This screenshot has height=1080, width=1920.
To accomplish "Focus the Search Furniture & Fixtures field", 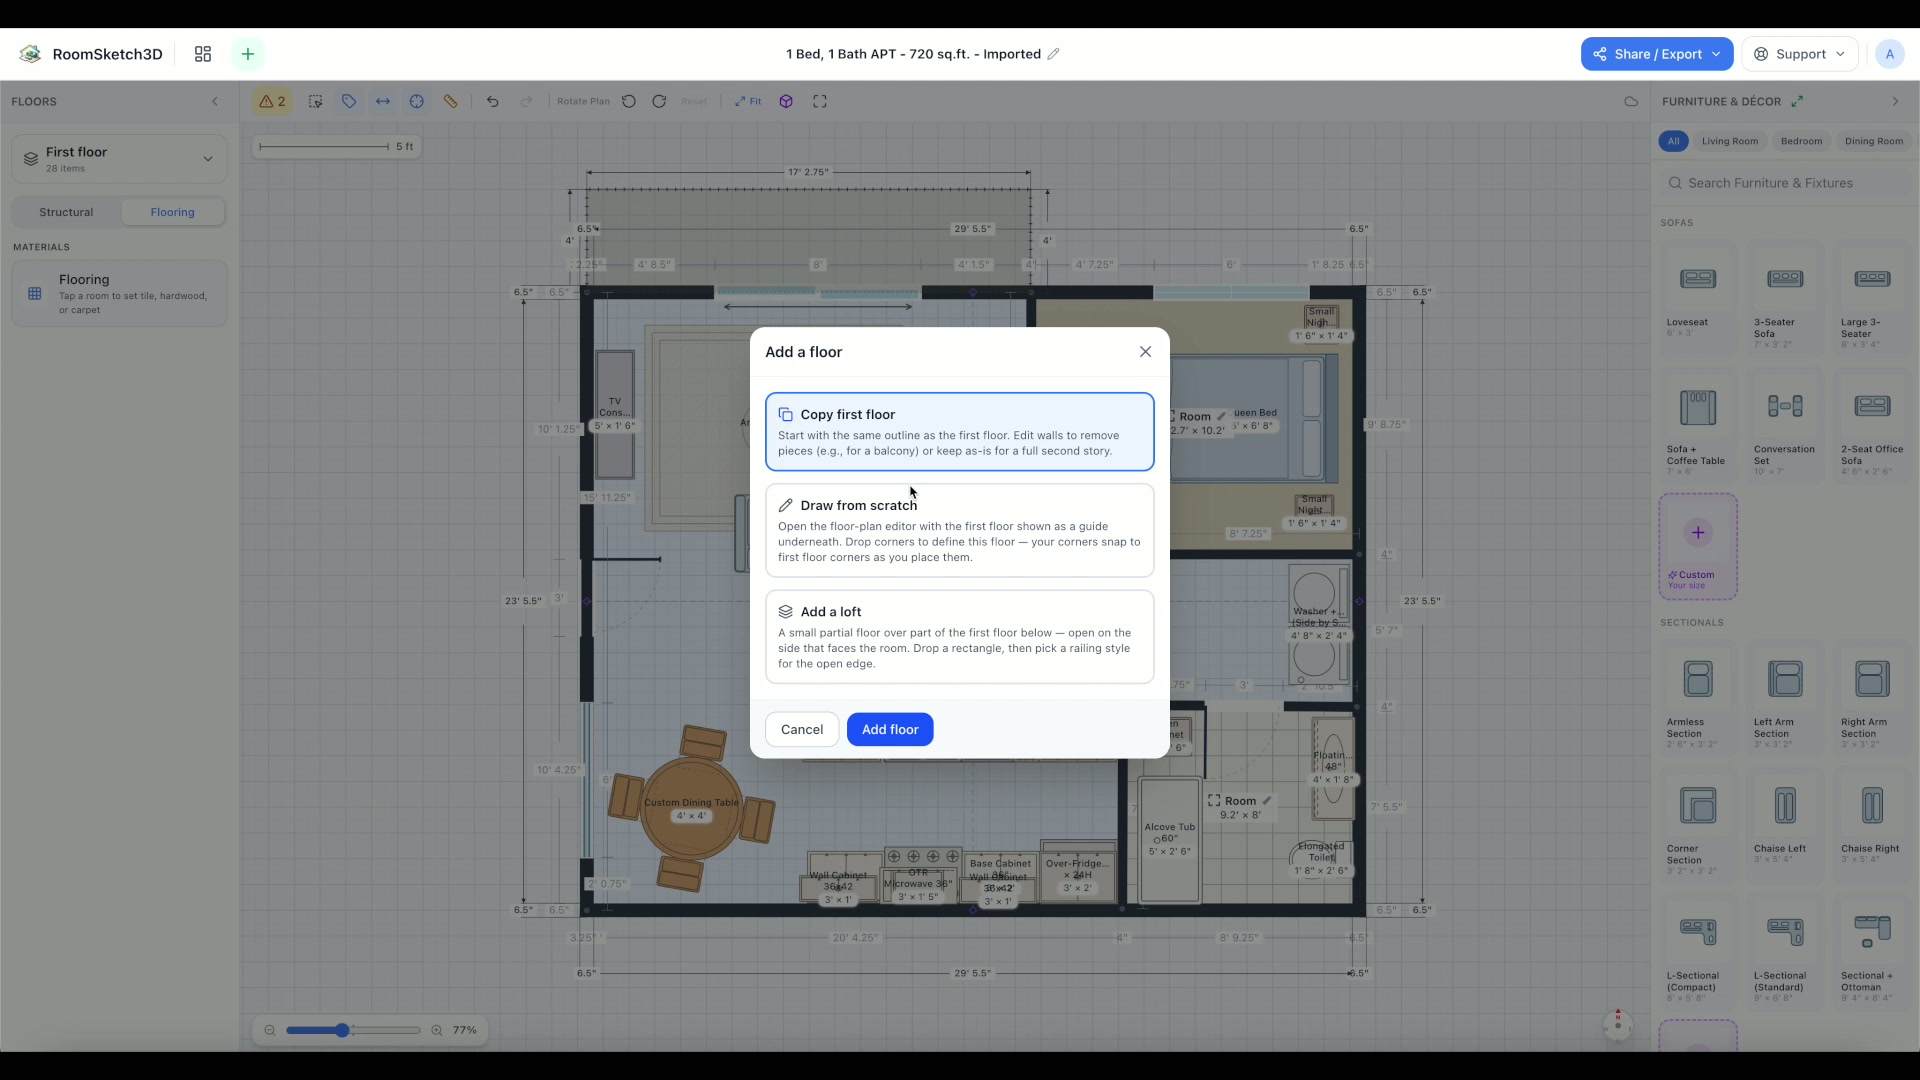I will (1786, 183).
